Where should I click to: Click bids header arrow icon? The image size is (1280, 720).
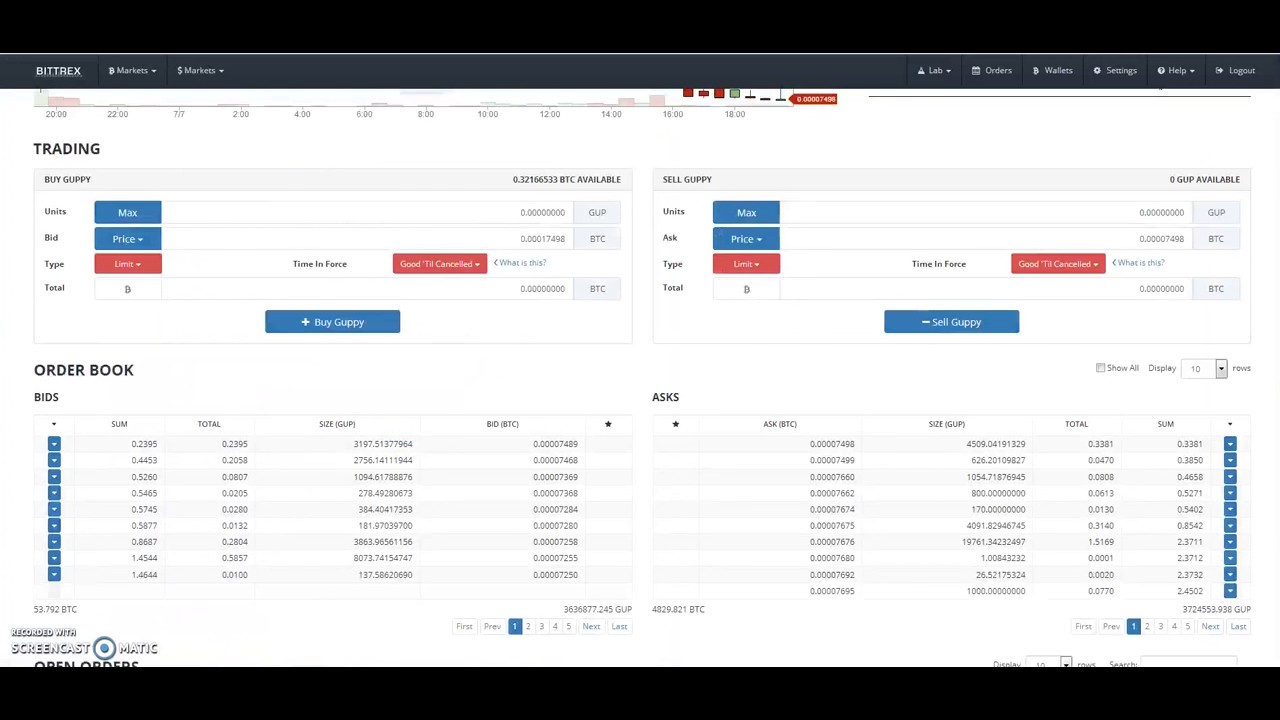(x=54, y=425)
